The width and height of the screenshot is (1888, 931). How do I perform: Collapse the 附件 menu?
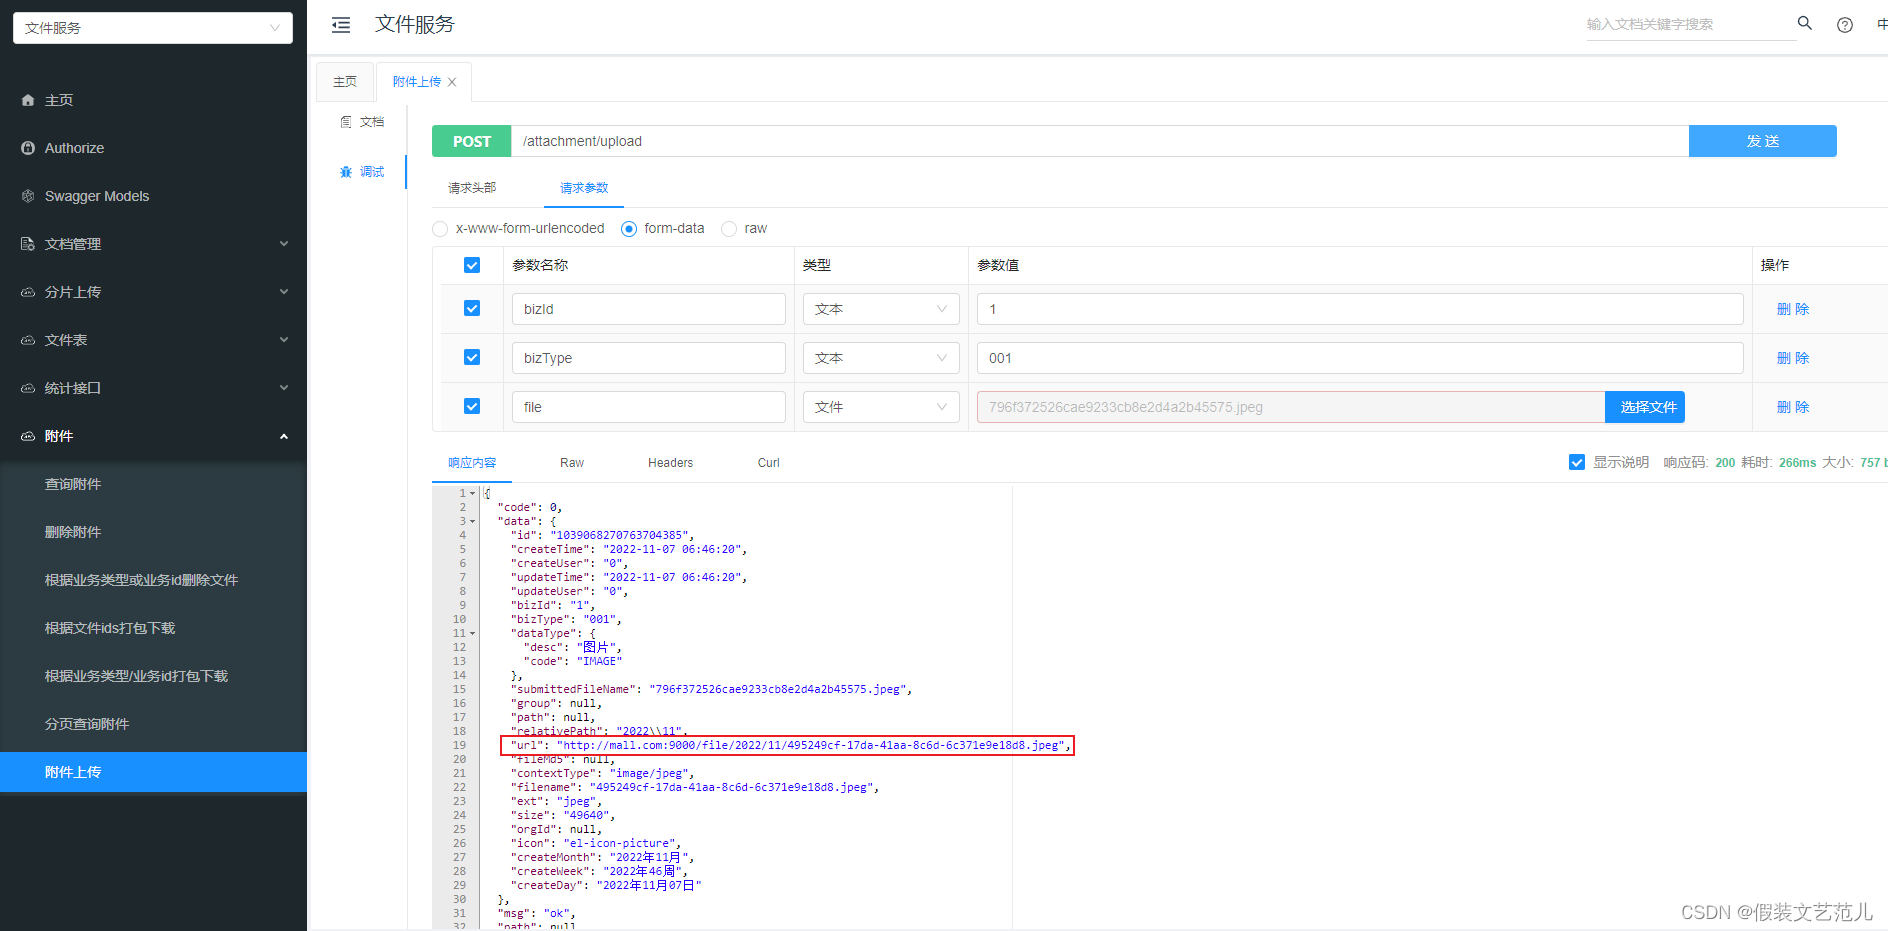[284, 436]
